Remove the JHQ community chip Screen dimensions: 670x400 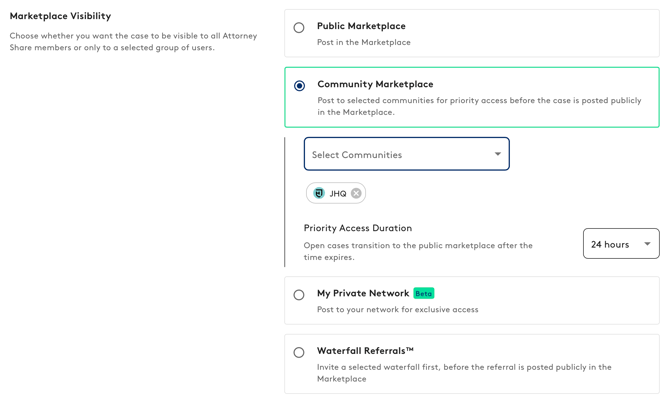(356, 193)
